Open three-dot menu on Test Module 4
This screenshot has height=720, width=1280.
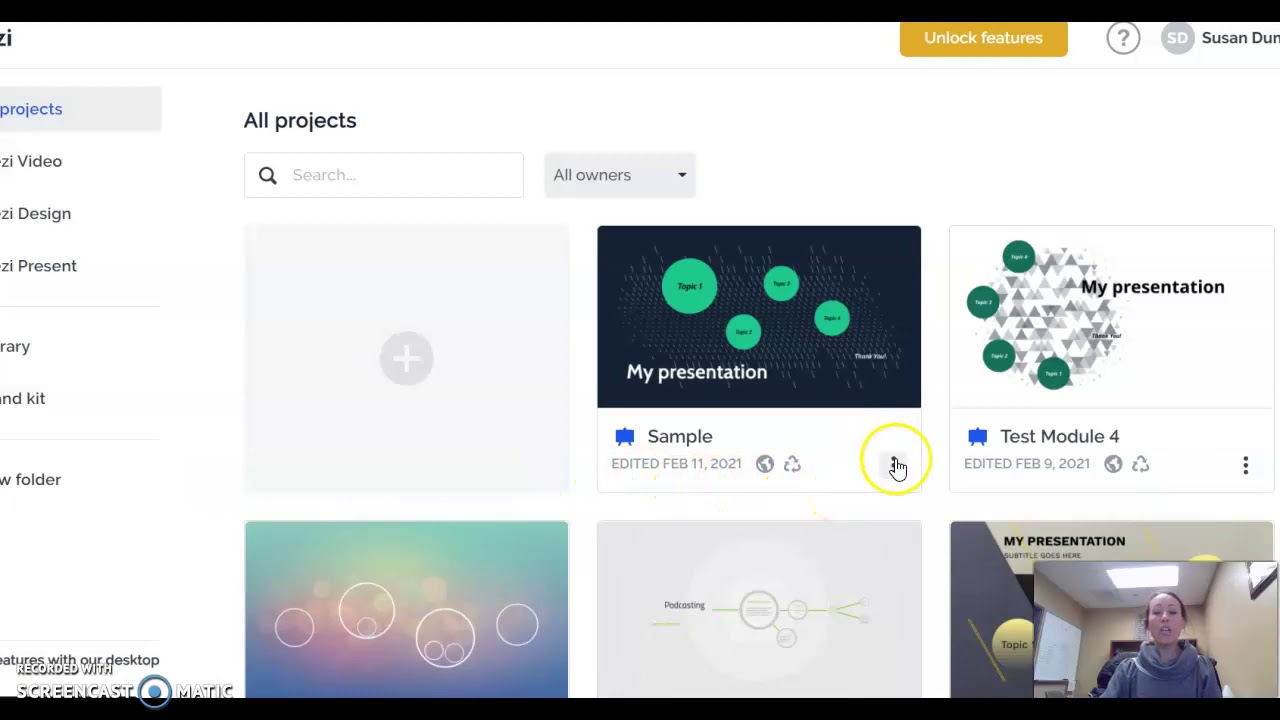pos(1246,465)
